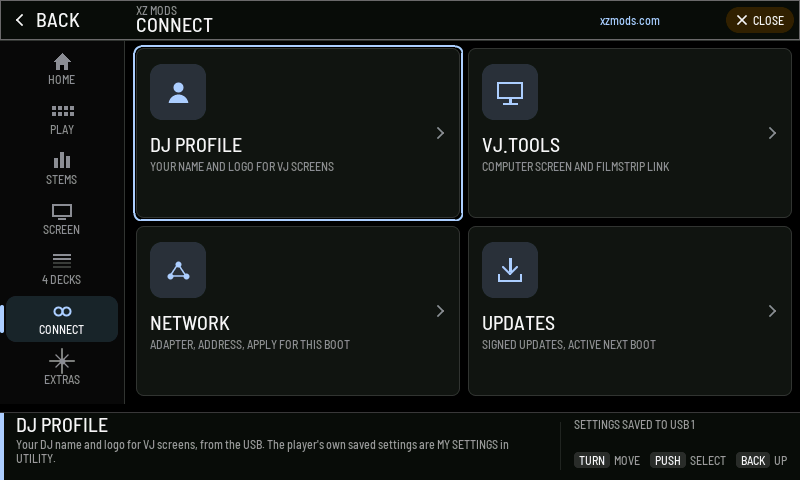Open the VJ.TOOLS card title
The width and height of the screenshot is (800, 480).
click(x=521, y=145)
